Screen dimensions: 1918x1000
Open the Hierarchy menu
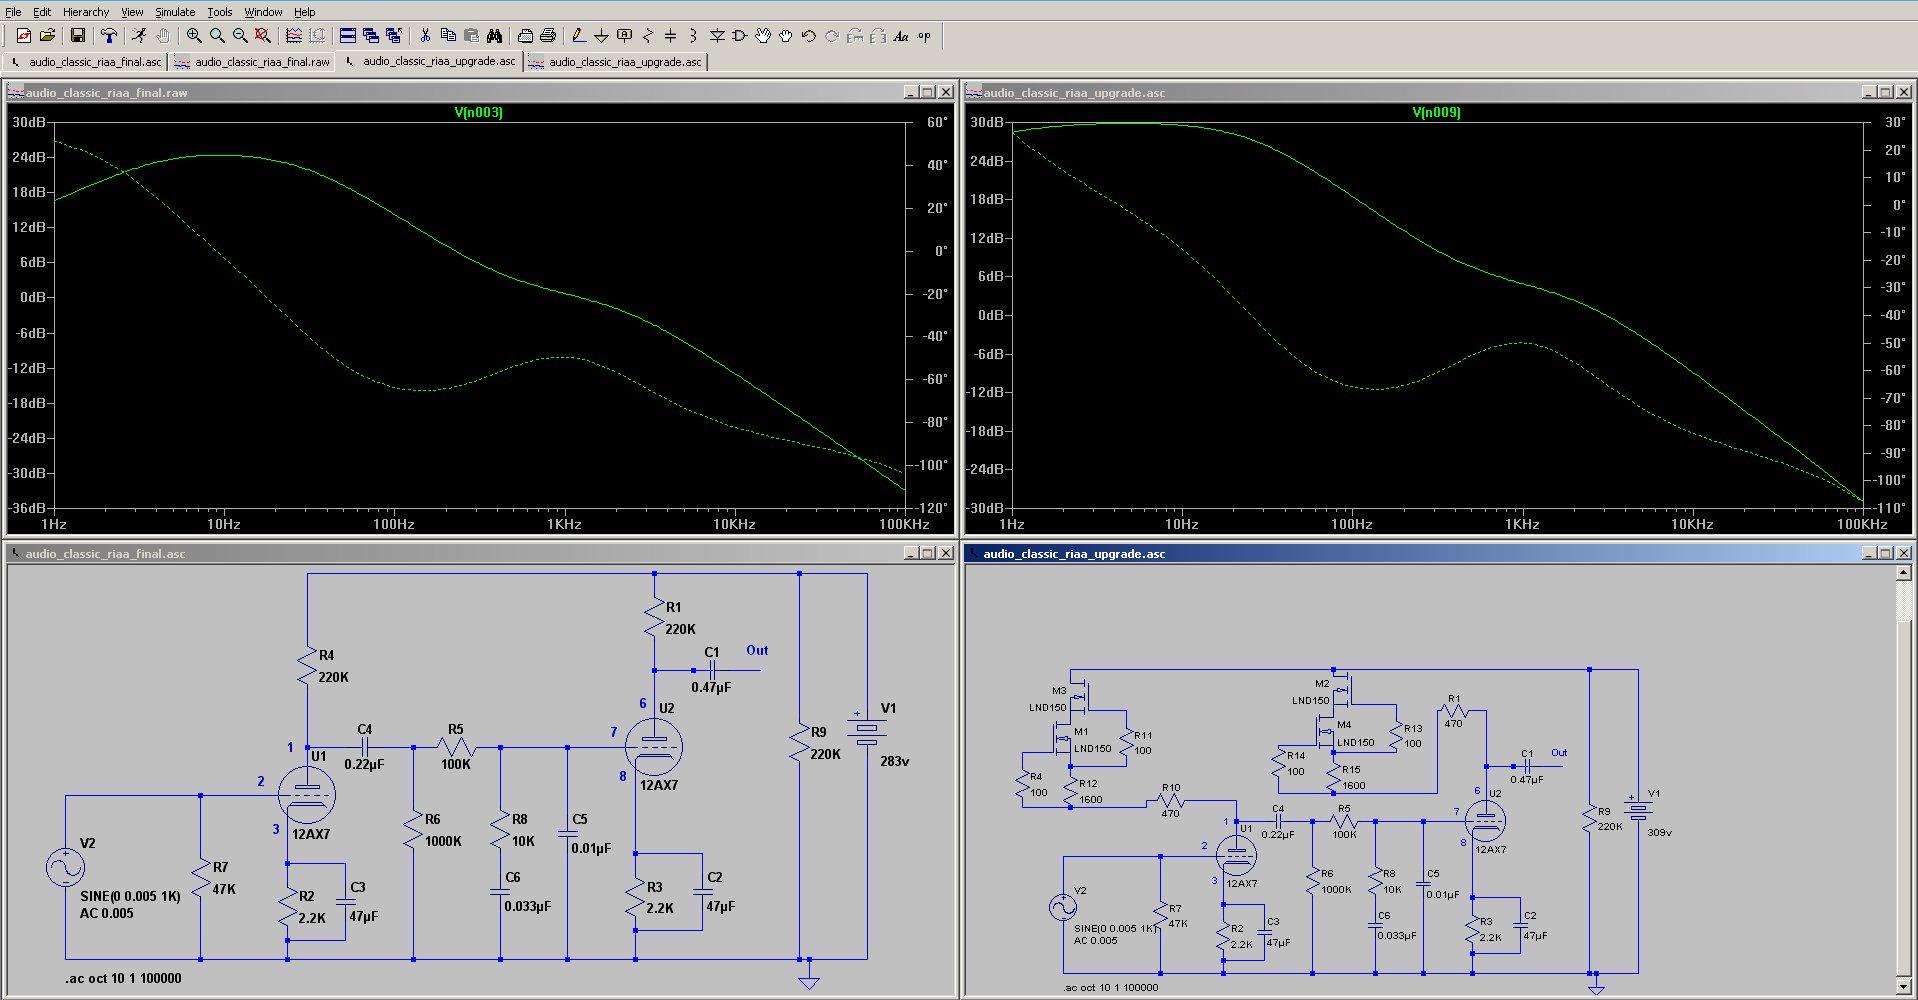86,12
